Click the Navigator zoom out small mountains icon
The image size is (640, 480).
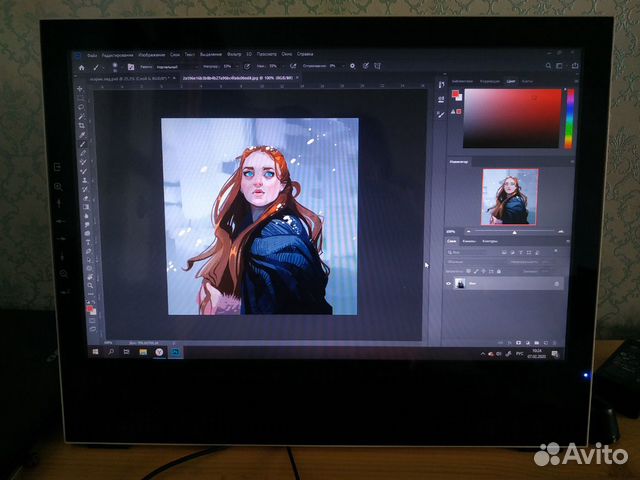469,231
